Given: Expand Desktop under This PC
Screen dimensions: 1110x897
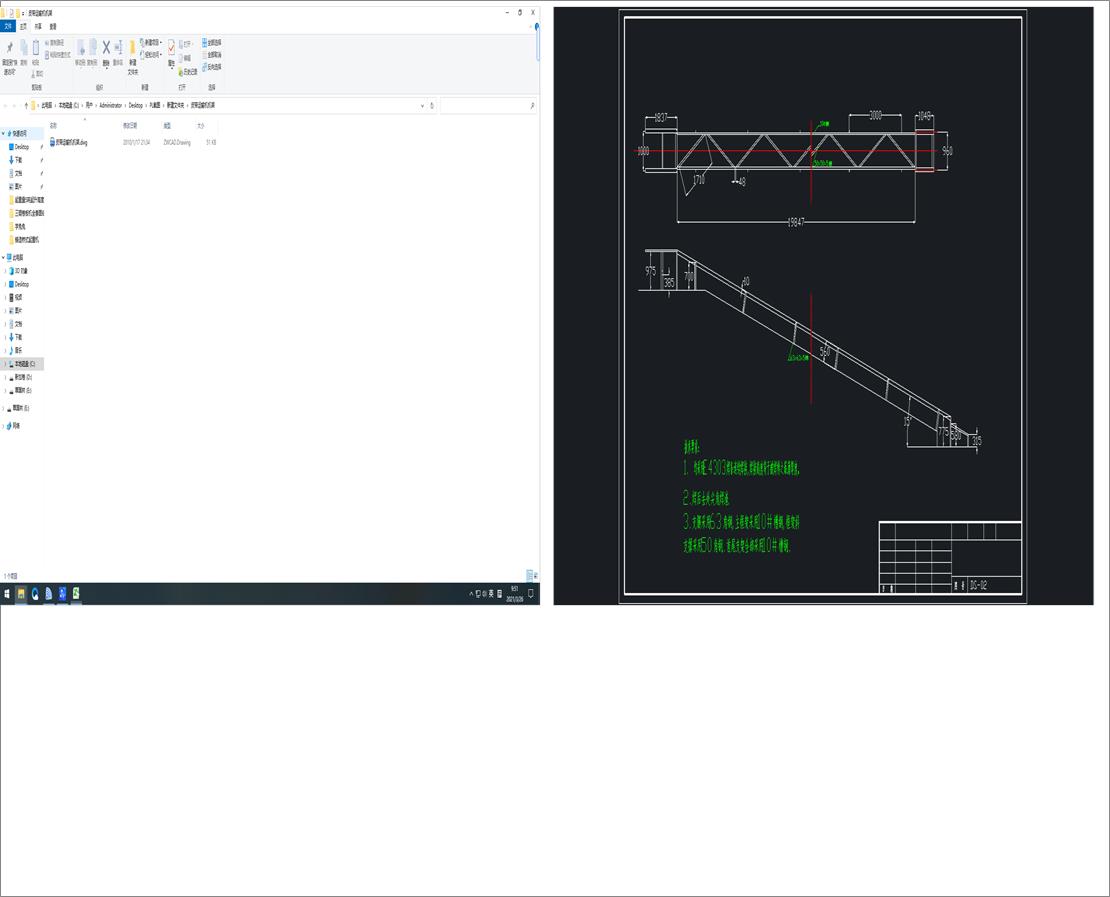Looking at the screenshot, I should (x=6, y=285).
